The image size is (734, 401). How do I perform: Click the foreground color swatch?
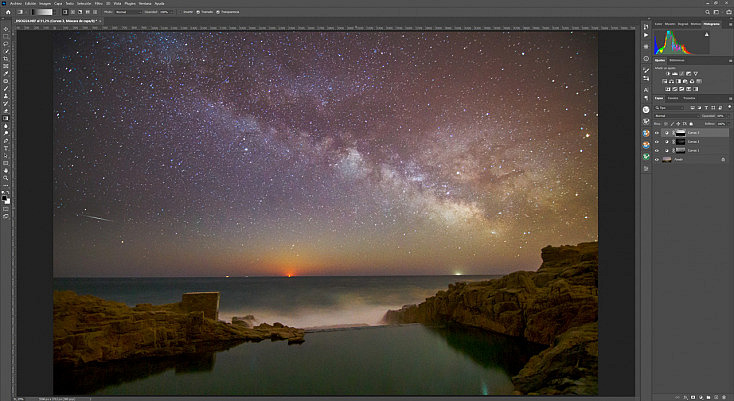(4, 198)
